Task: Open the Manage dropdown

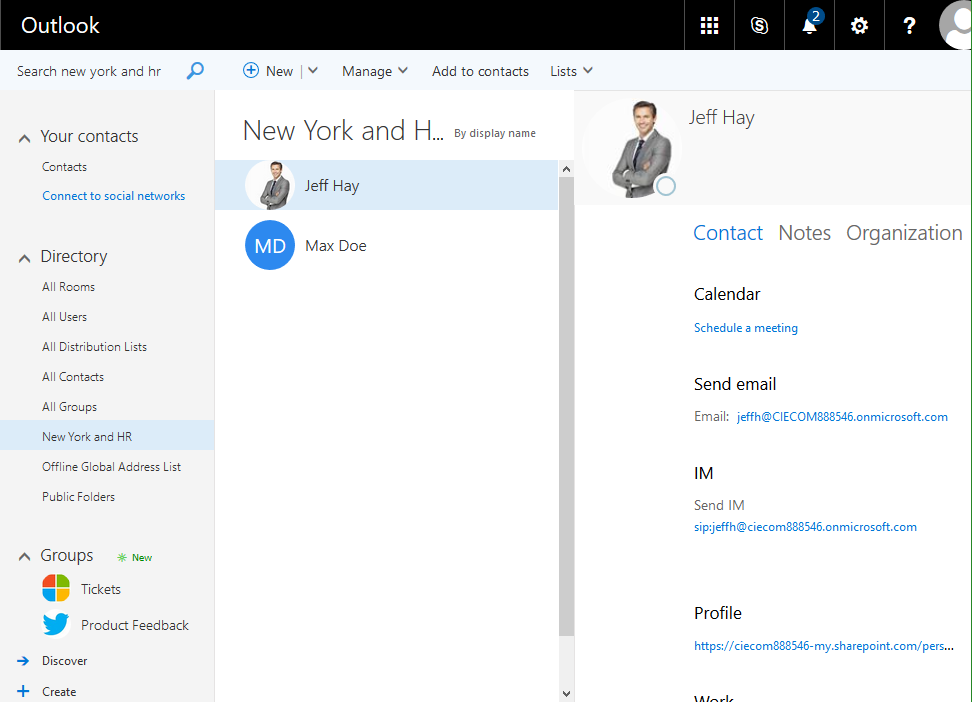Action: (374, 70)
